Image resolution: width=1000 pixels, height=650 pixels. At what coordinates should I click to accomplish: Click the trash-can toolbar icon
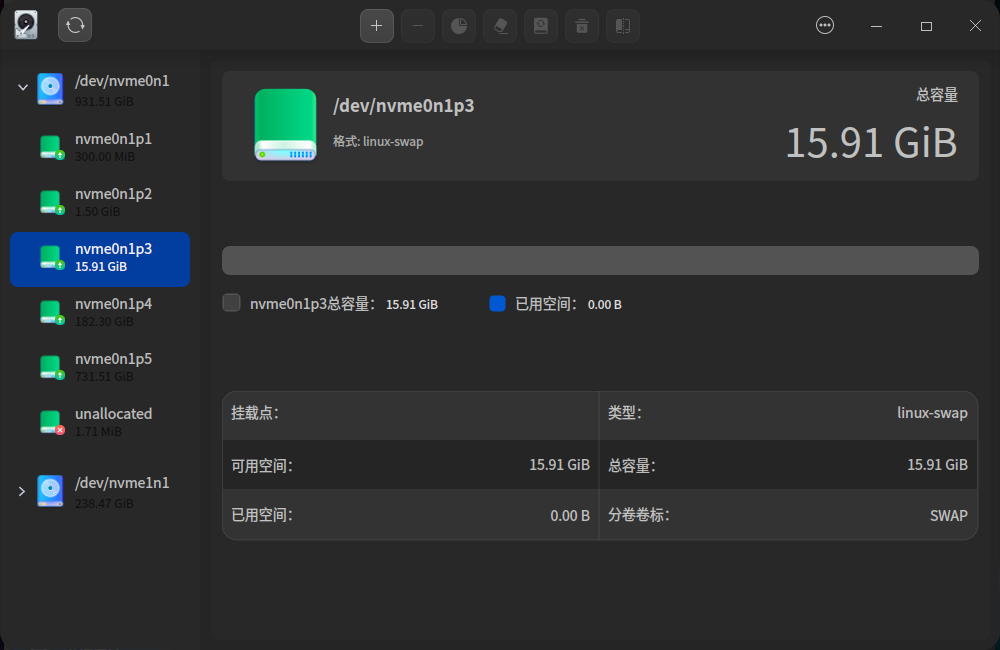coord(582,26)
